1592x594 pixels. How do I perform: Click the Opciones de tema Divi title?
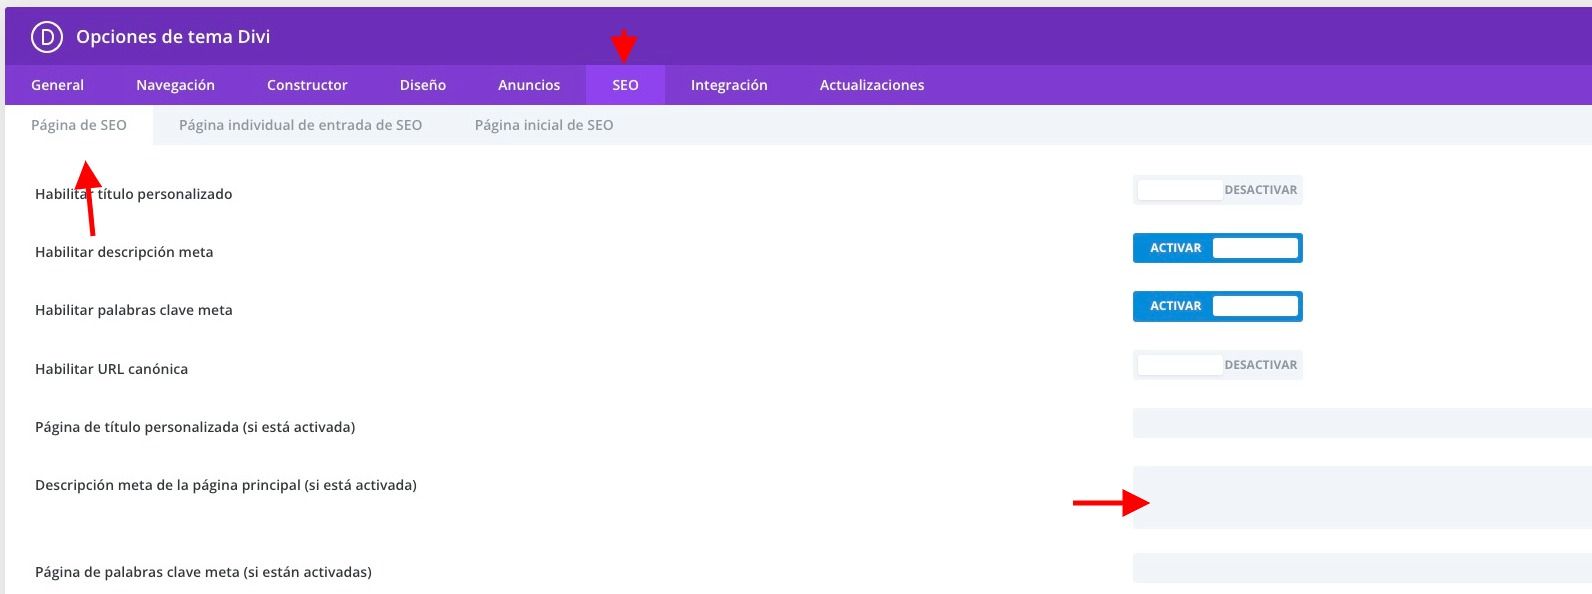173,37
